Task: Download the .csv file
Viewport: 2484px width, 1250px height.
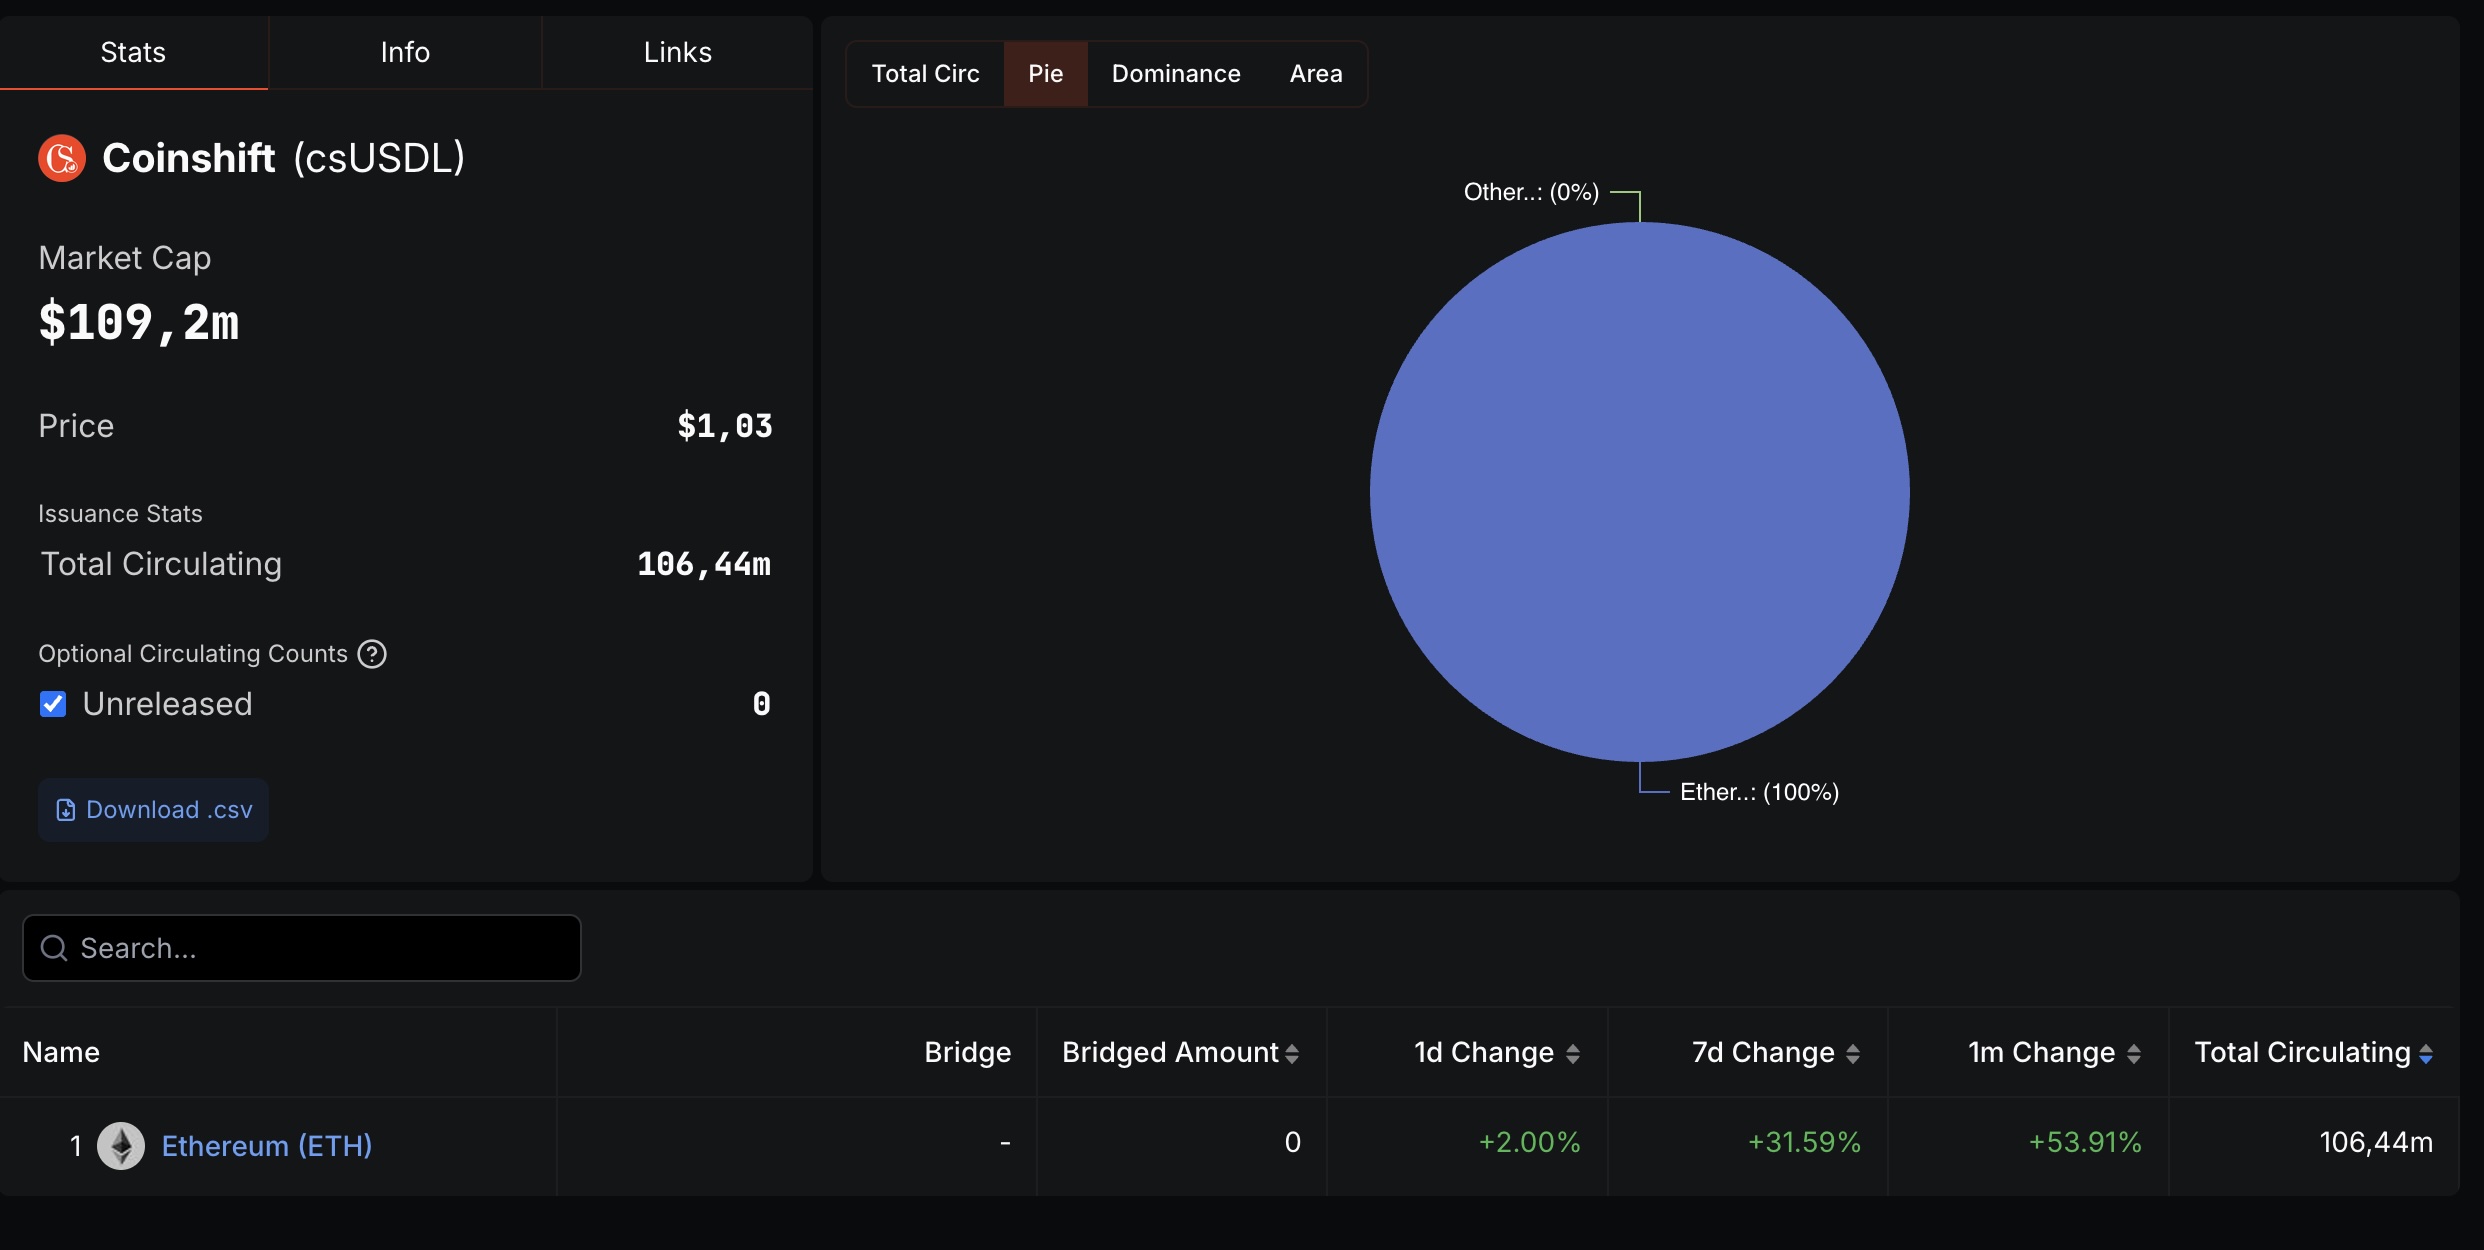Action: (154, 810)
